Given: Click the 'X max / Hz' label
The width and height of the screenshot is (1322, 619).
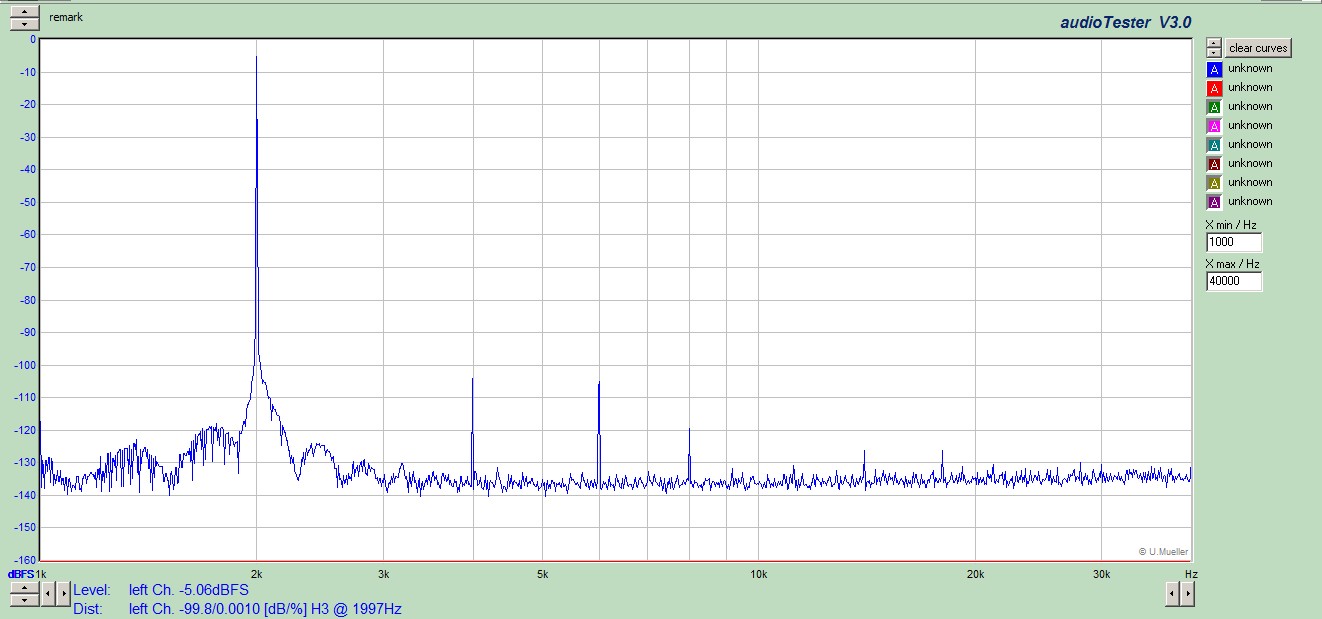Looking at the screenshot, I should [x=1232, y=264].
